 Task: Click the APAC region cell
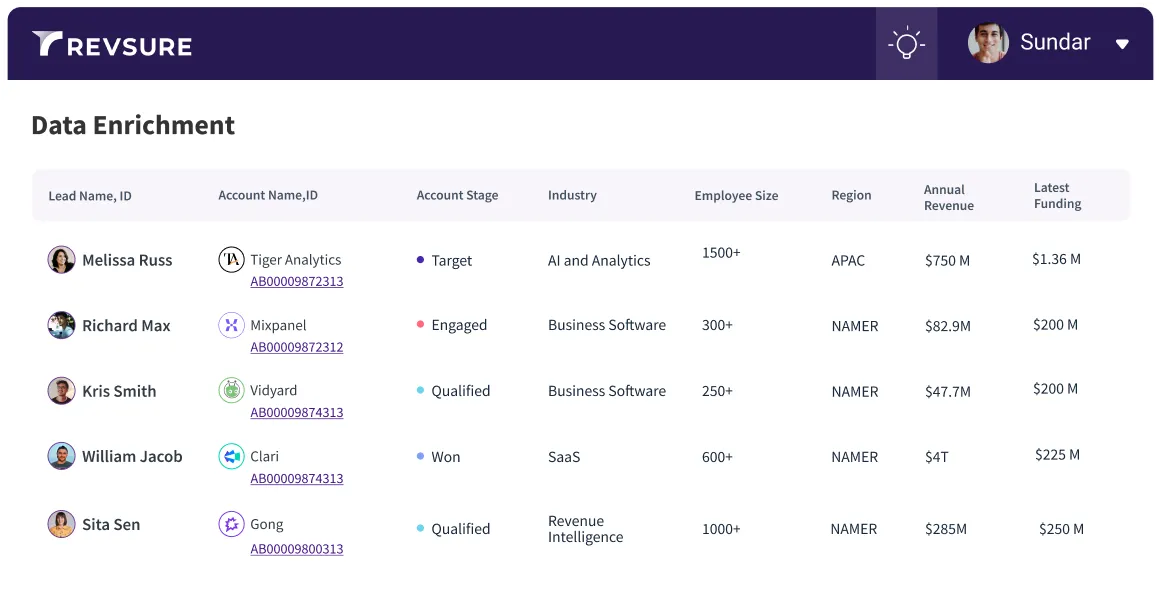[849, 261]
